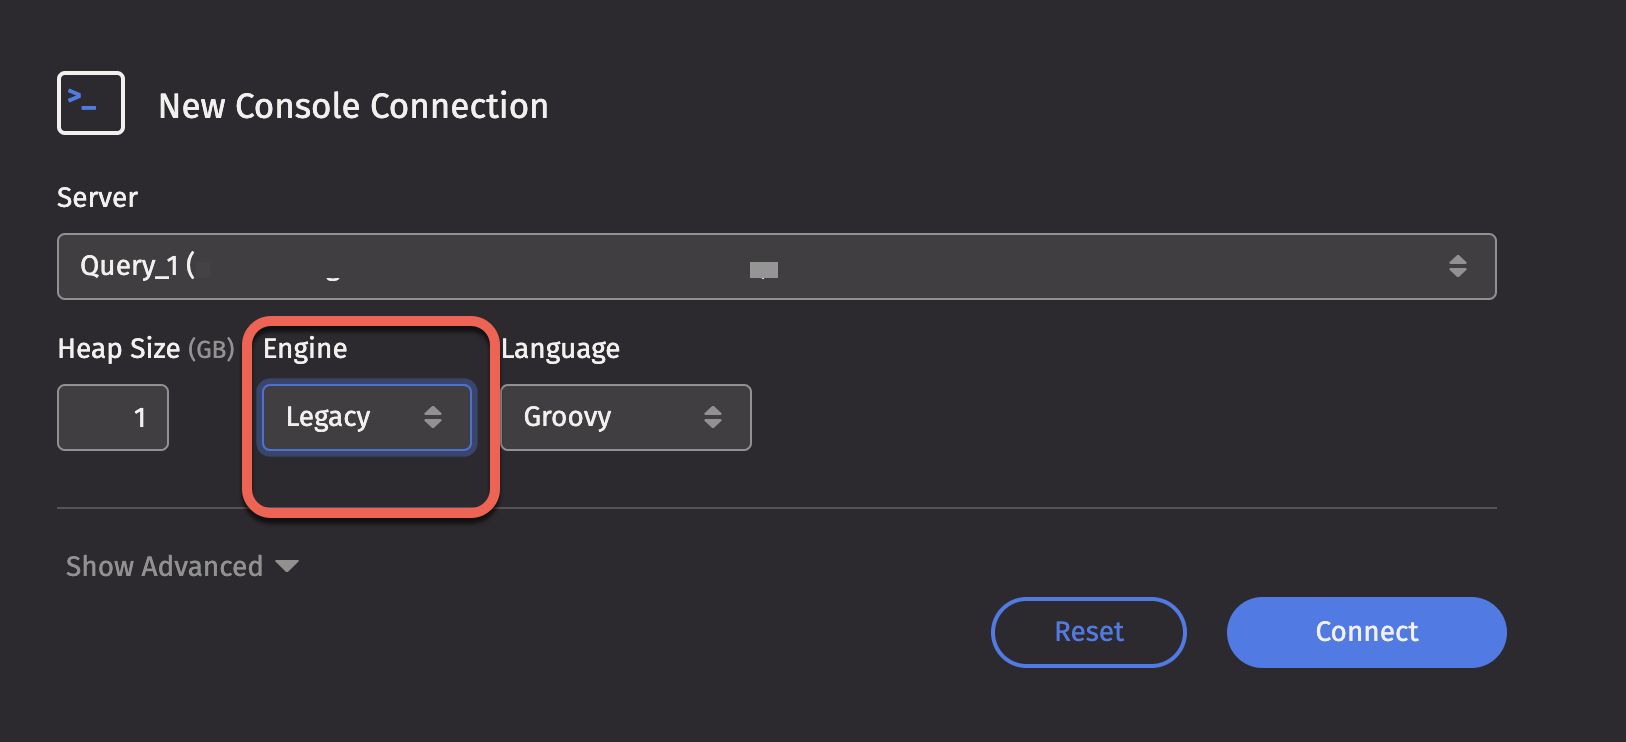The height and width of the screenshot is (742, 1626).
Task: Click the gray tag in the Server field
Action: 764,270
